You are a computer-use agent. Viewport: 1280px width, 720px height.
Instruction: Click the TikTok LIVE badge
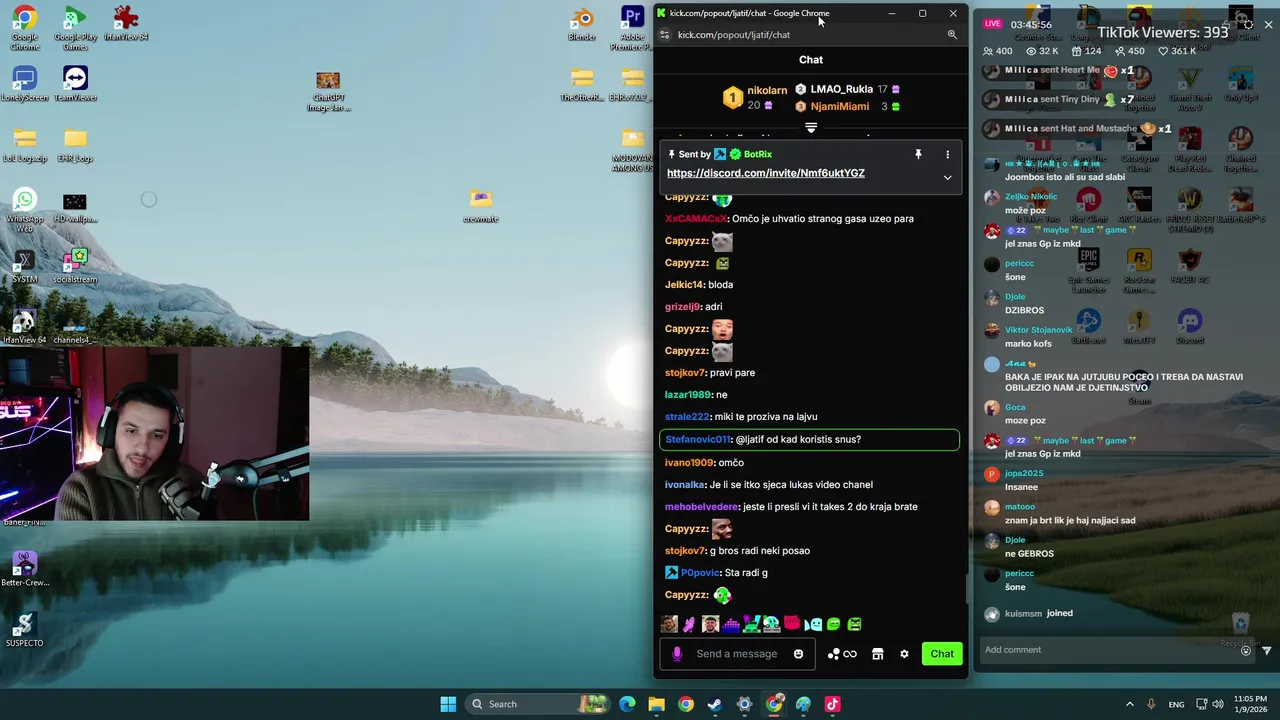tap(992, 23)
